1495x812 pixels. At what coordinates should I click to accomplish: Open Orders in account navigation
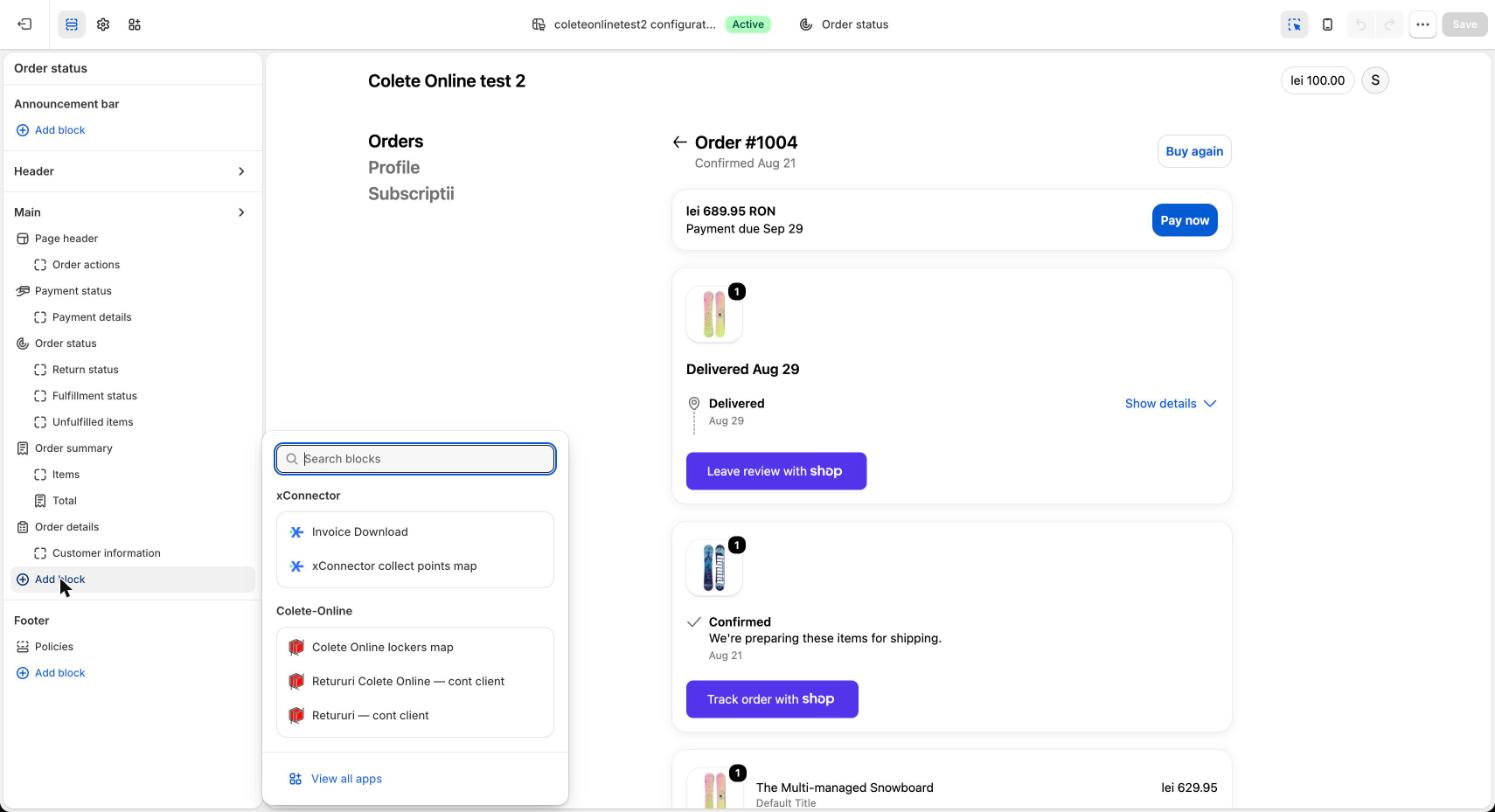click(x=395, y=141)
